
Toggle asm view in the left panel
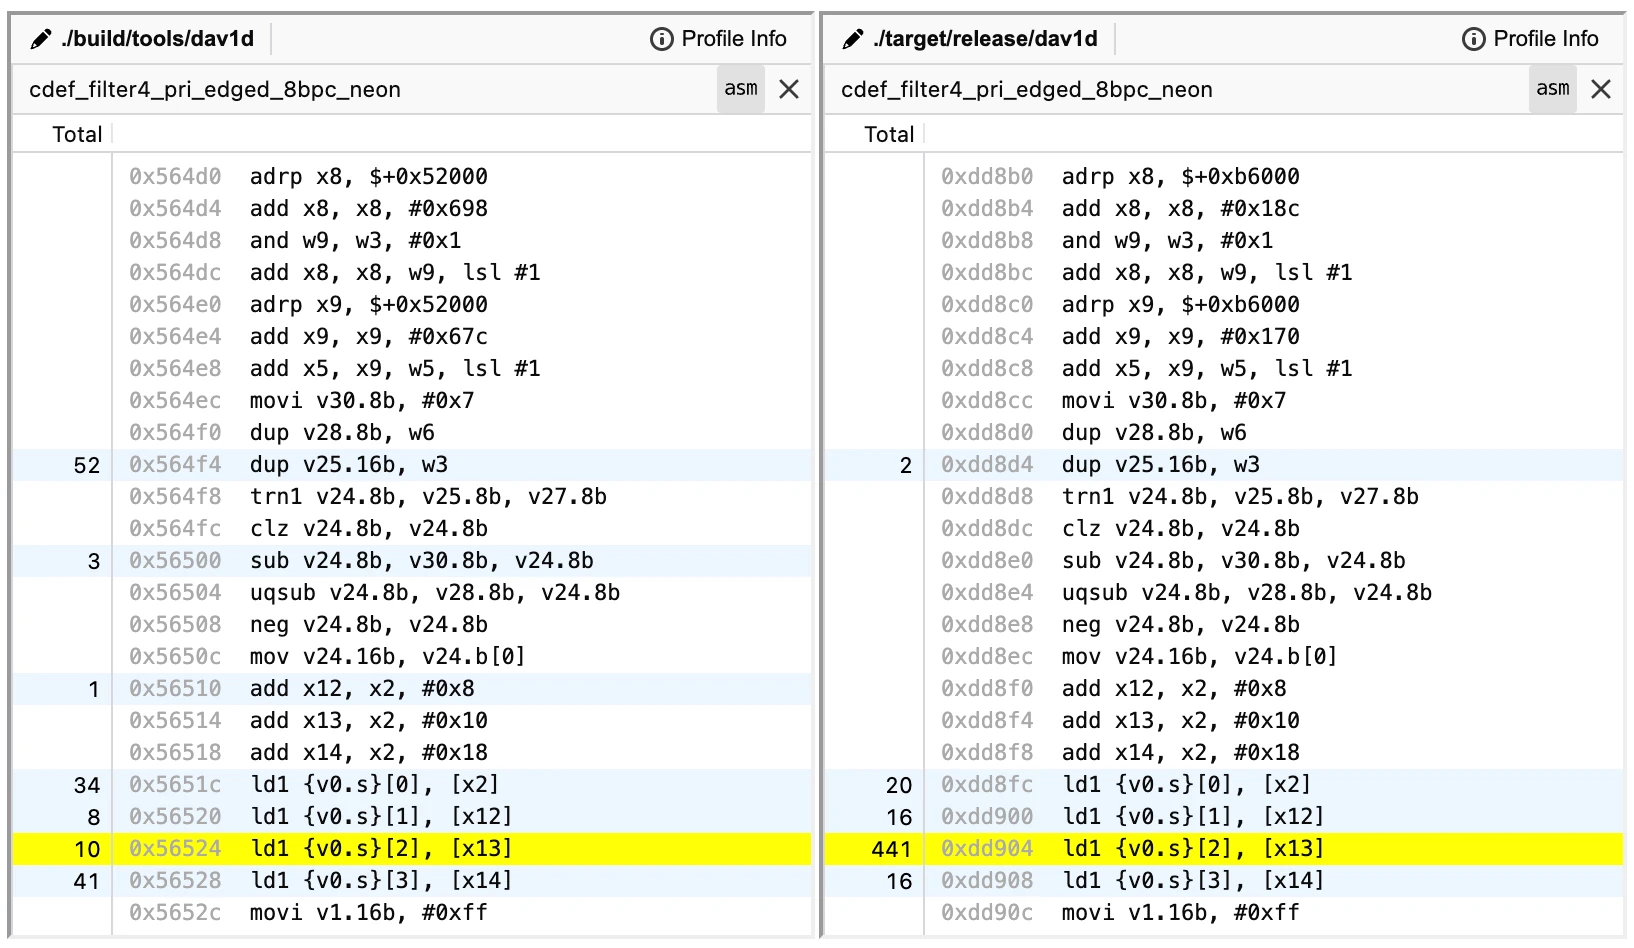tap(740, 88)
